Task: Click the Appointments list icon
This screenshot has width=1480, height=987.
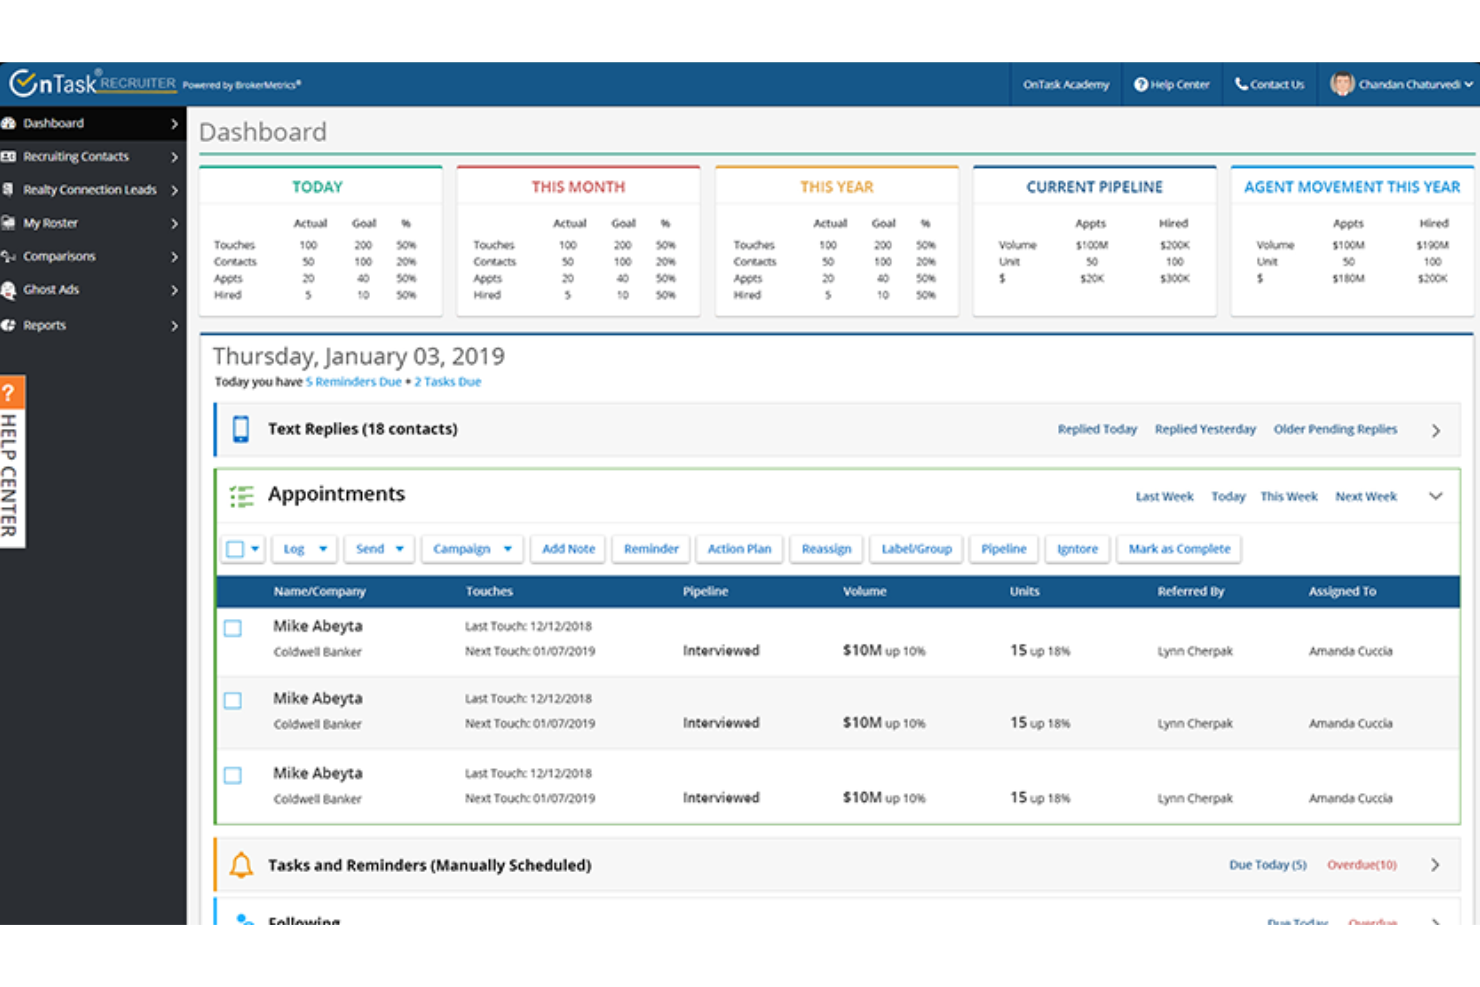Action: (x=242, y=495)
